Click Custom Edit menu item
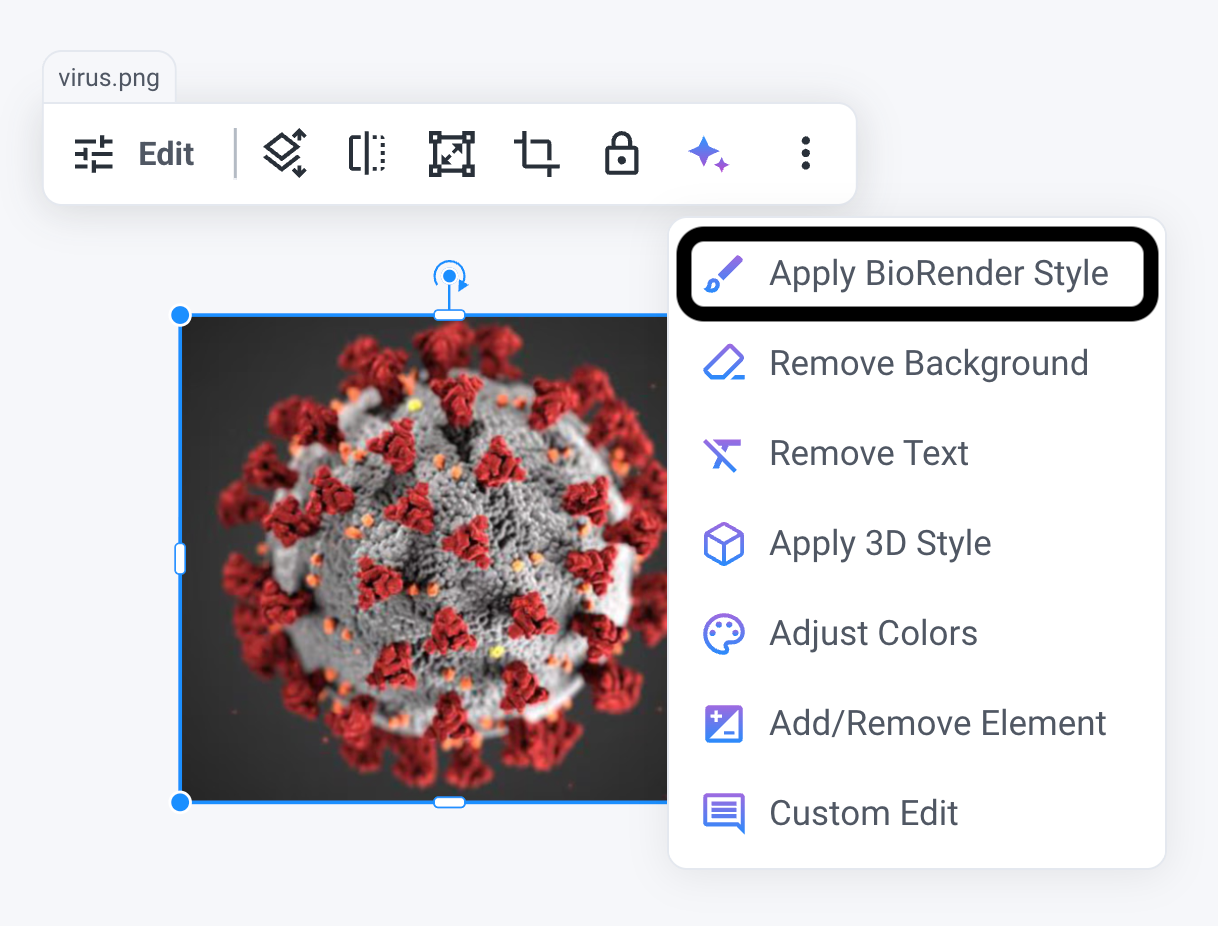The height and width of the screenshot is (926, 1218). point(917,814)
